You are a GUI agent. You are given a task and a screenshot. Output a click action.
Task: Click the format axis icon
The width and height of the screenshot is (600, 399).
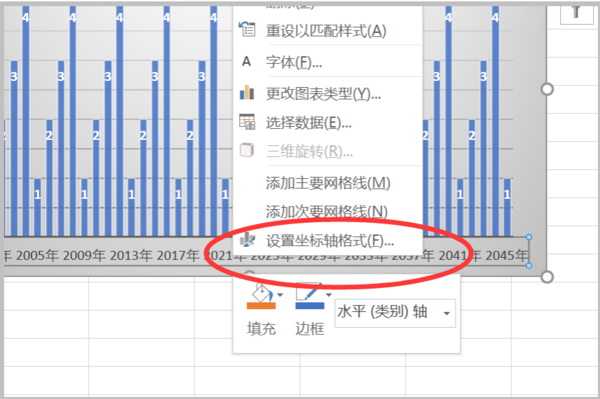tap(247, 239)
